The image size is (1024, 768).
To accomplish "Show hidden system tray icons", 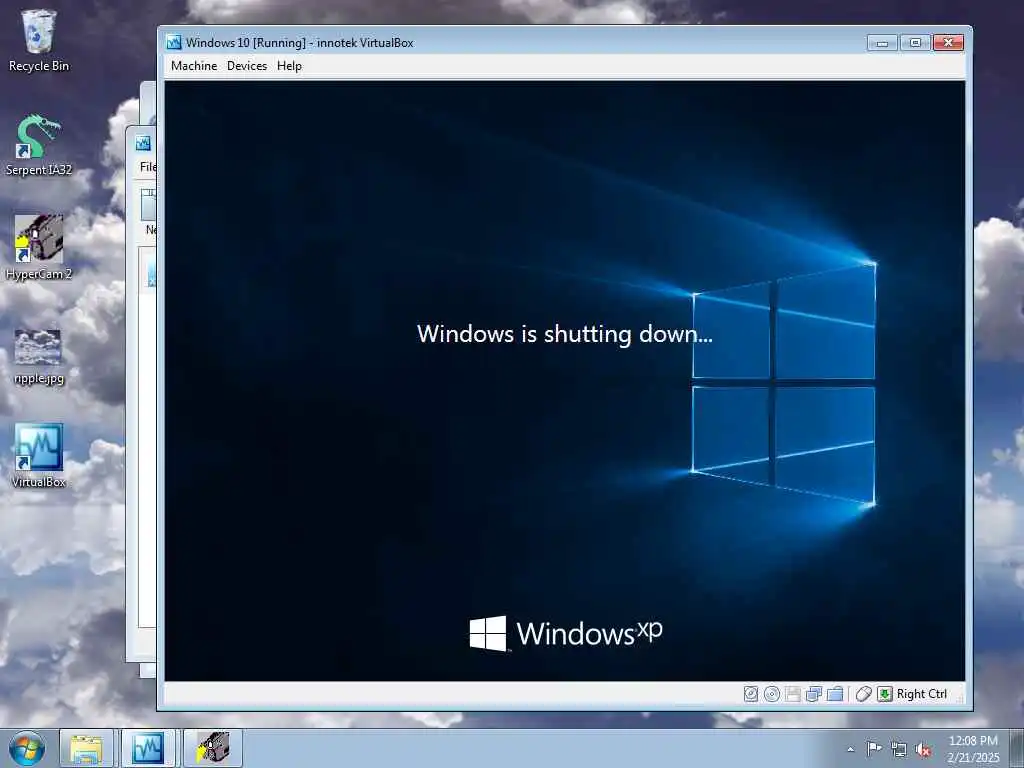I will (x=850, y=749).
